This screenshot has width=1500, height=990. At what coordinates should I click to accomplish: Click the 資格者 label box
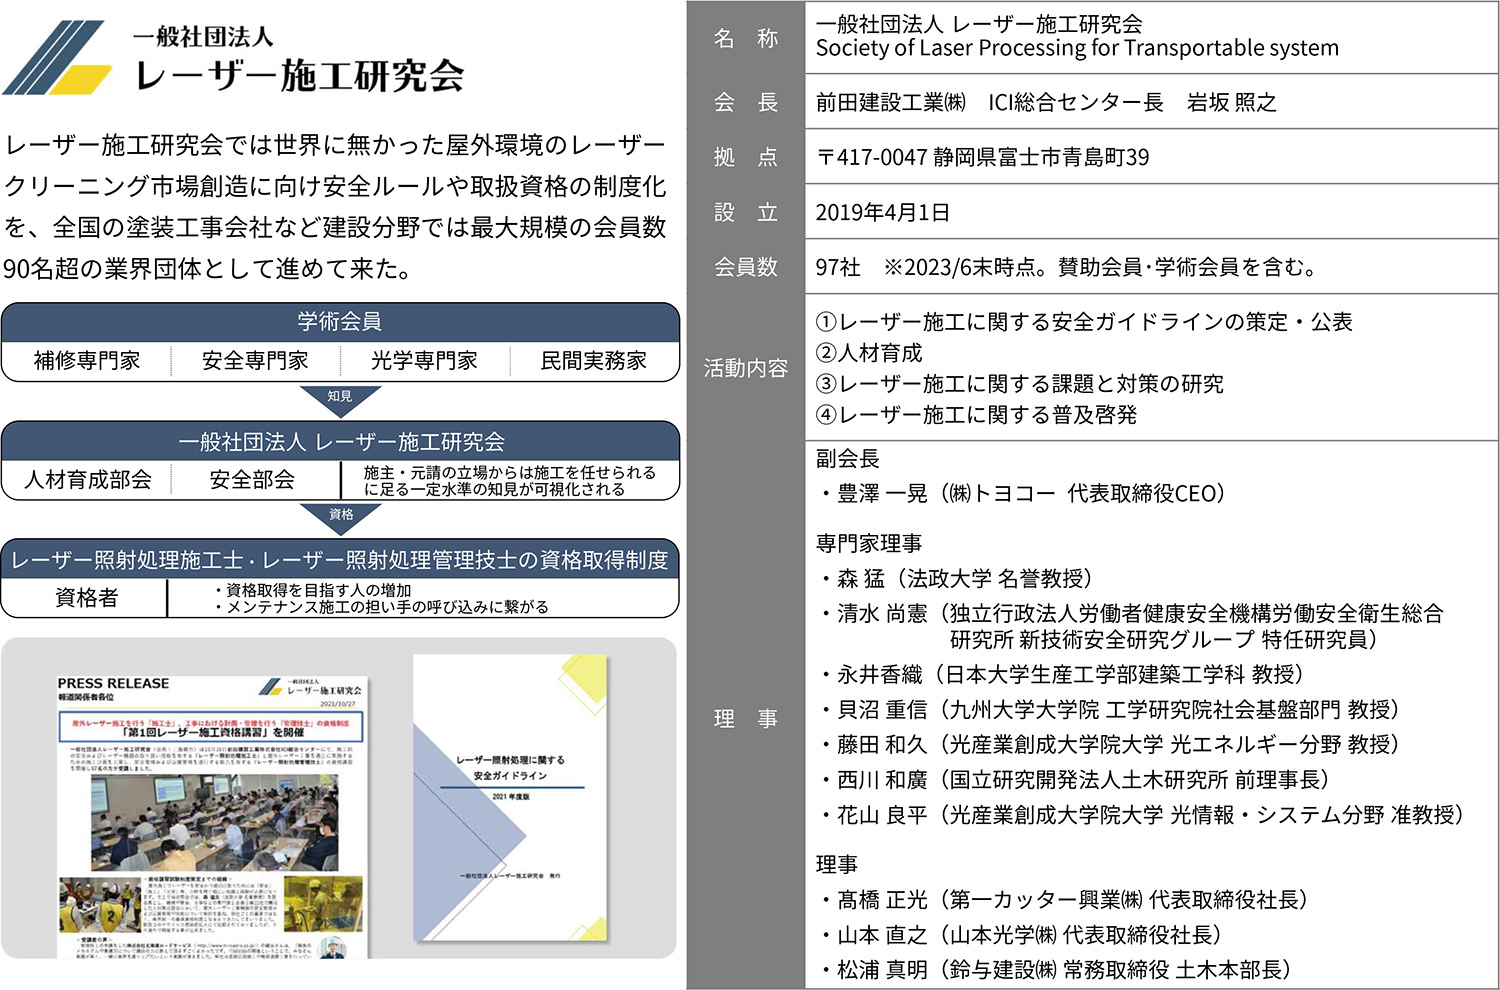tap(86, 598)
